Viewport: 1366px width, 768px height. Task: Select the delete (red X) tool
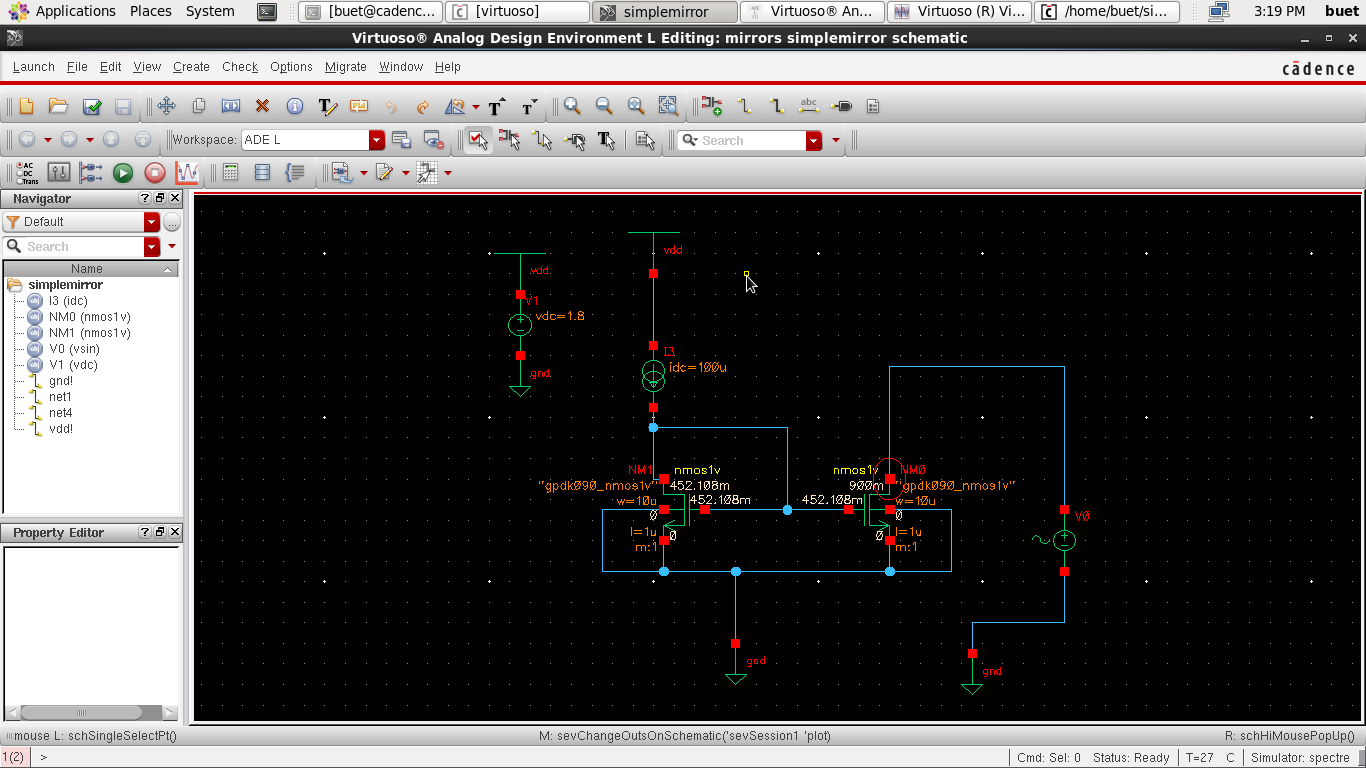tap(262, 107)
